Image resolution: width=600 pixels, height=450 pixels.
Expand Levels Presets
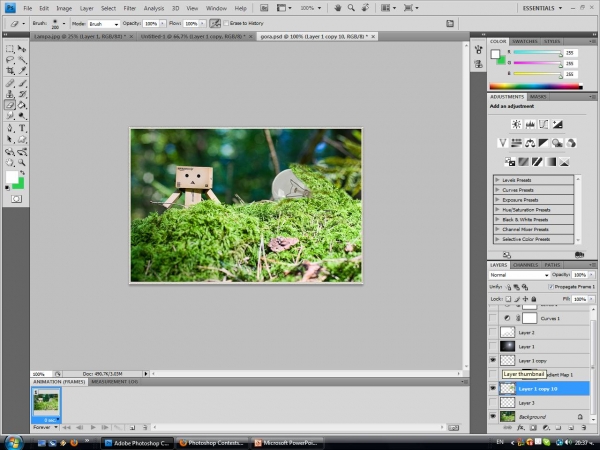(497, 180)
